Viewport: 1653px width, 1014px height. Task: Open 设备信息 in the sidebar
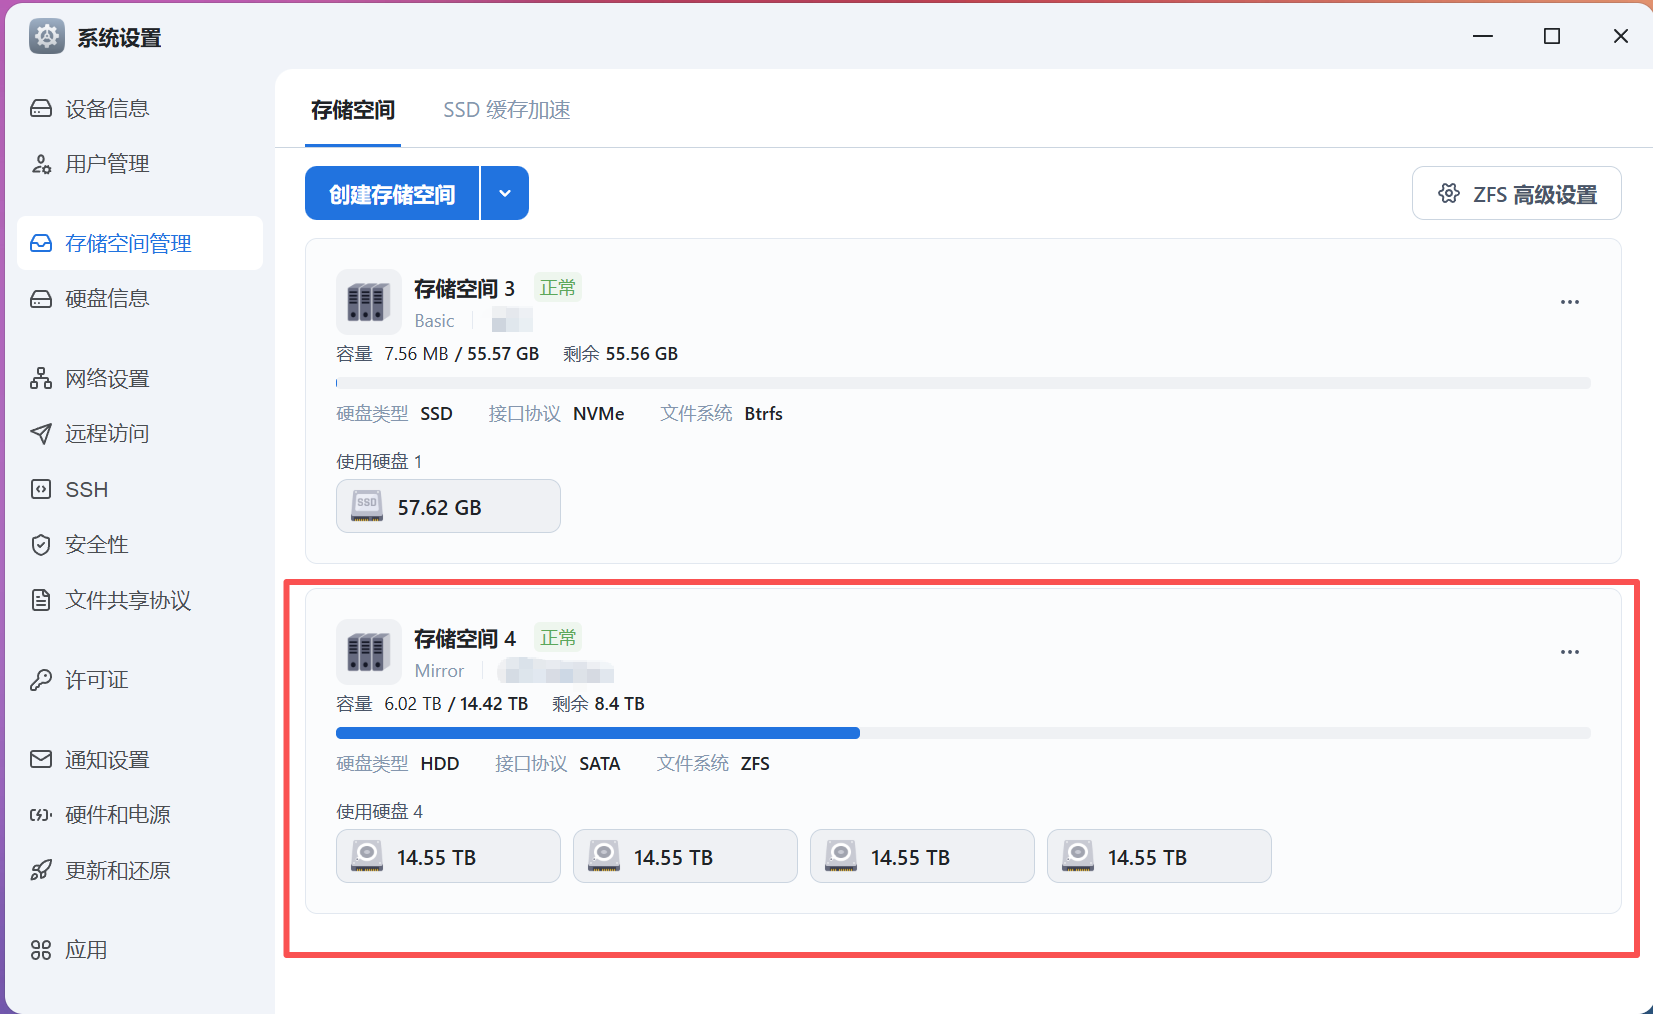pyautogui.click(x=140, y=109)
